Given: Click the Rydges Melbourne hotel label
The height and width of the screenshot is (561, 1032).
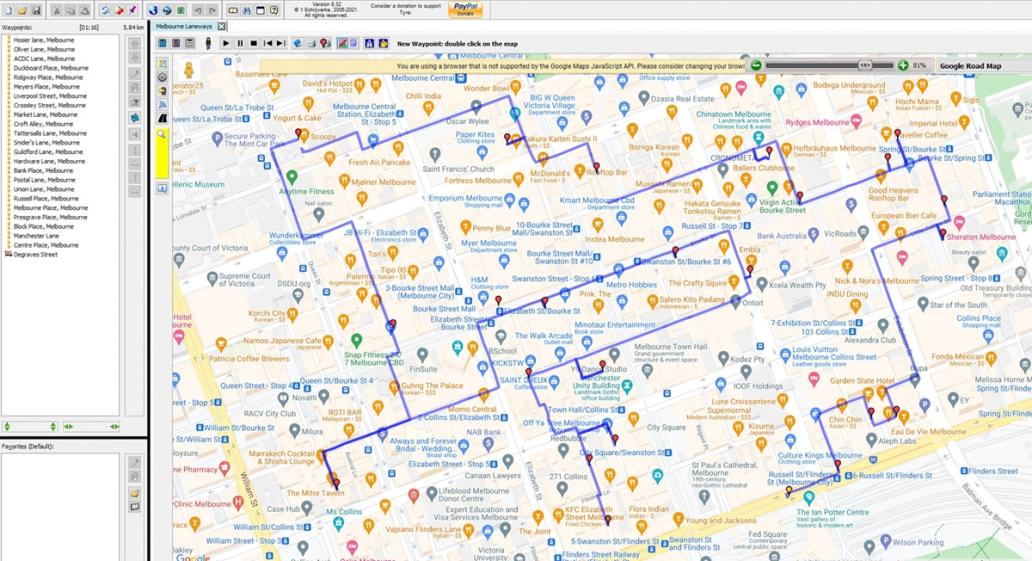Looking at the screenshot, I should (817, 122).
